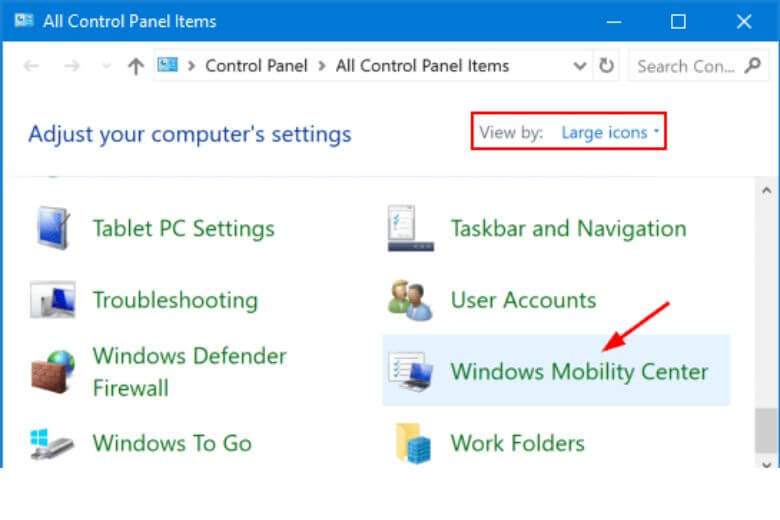Open the Taskbar and Navigation link
780x520 pixels.
coord(568,228)
